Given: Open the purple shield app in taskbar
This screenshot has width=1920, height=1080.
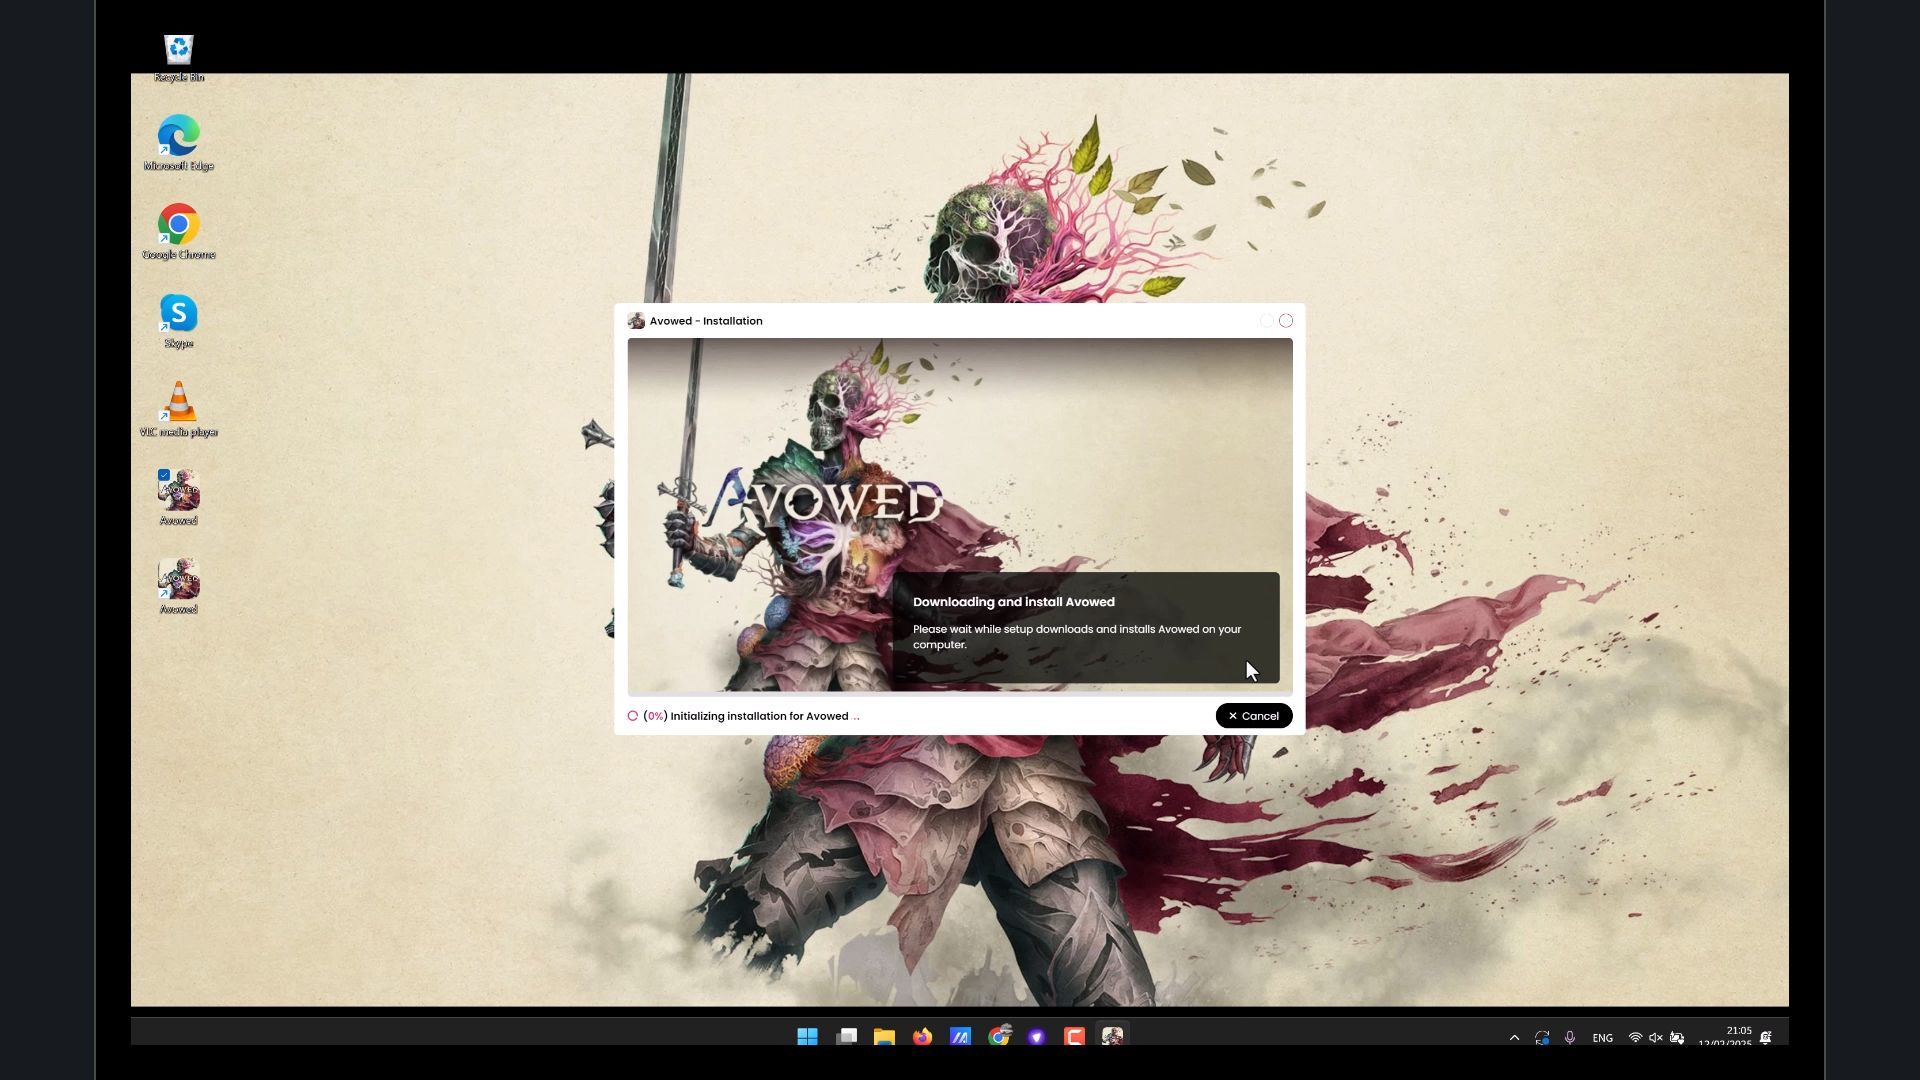Looking at the screenshot, I should 1036,1037.
